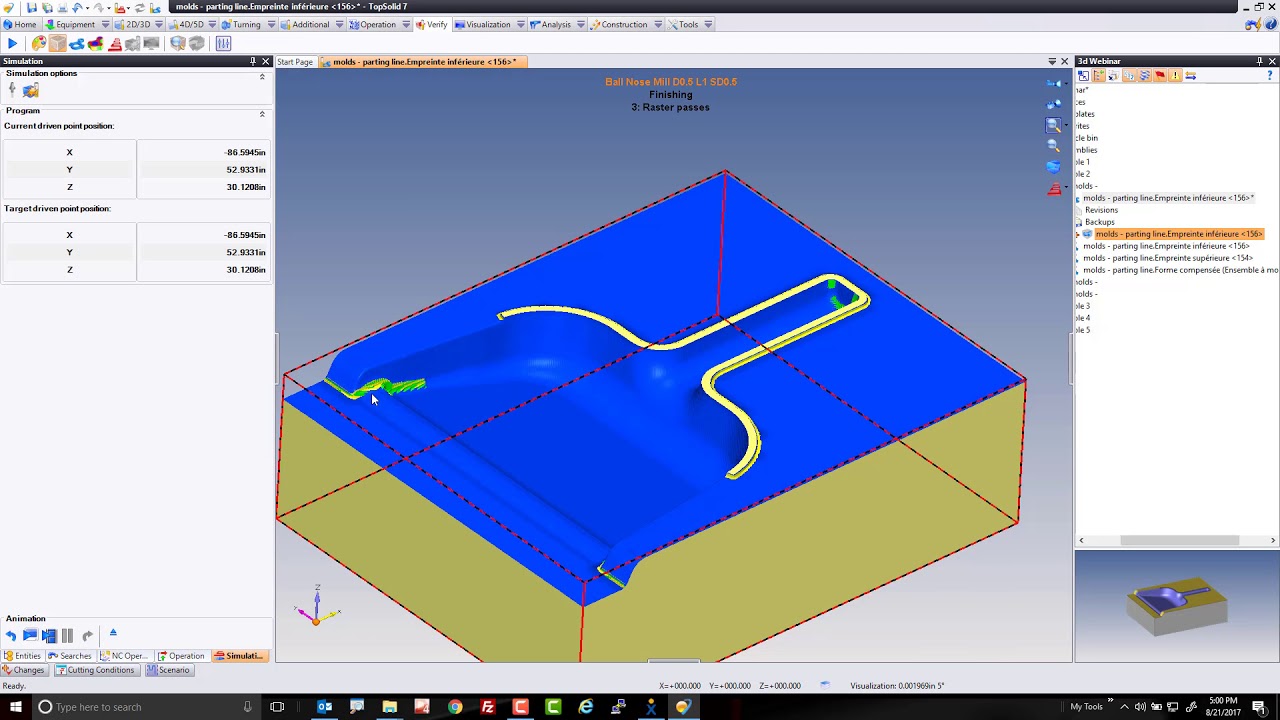Click the top camera-view icon in the viewport toolbar
Screen dimensions: 1280x720
click(x=1053, y=83)
